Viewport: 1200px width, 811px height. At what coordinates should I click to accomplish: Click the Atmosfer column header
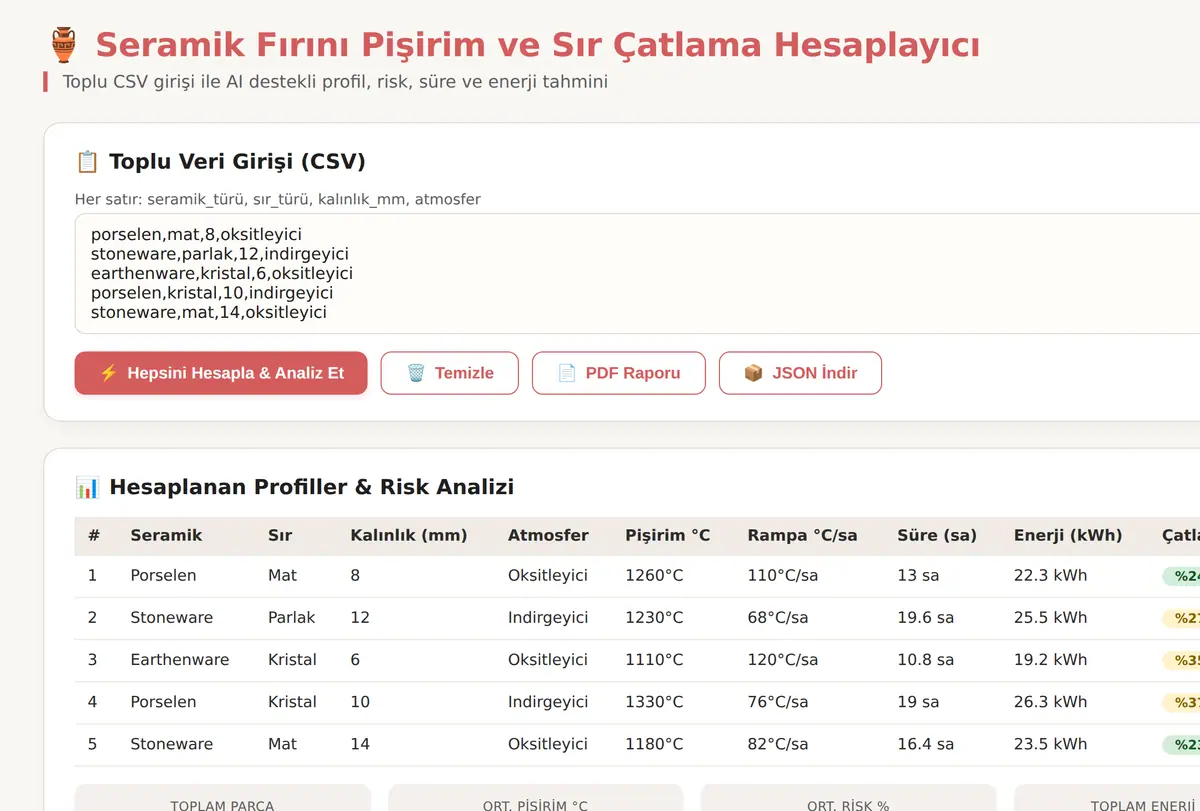click(x=548, y=535)
